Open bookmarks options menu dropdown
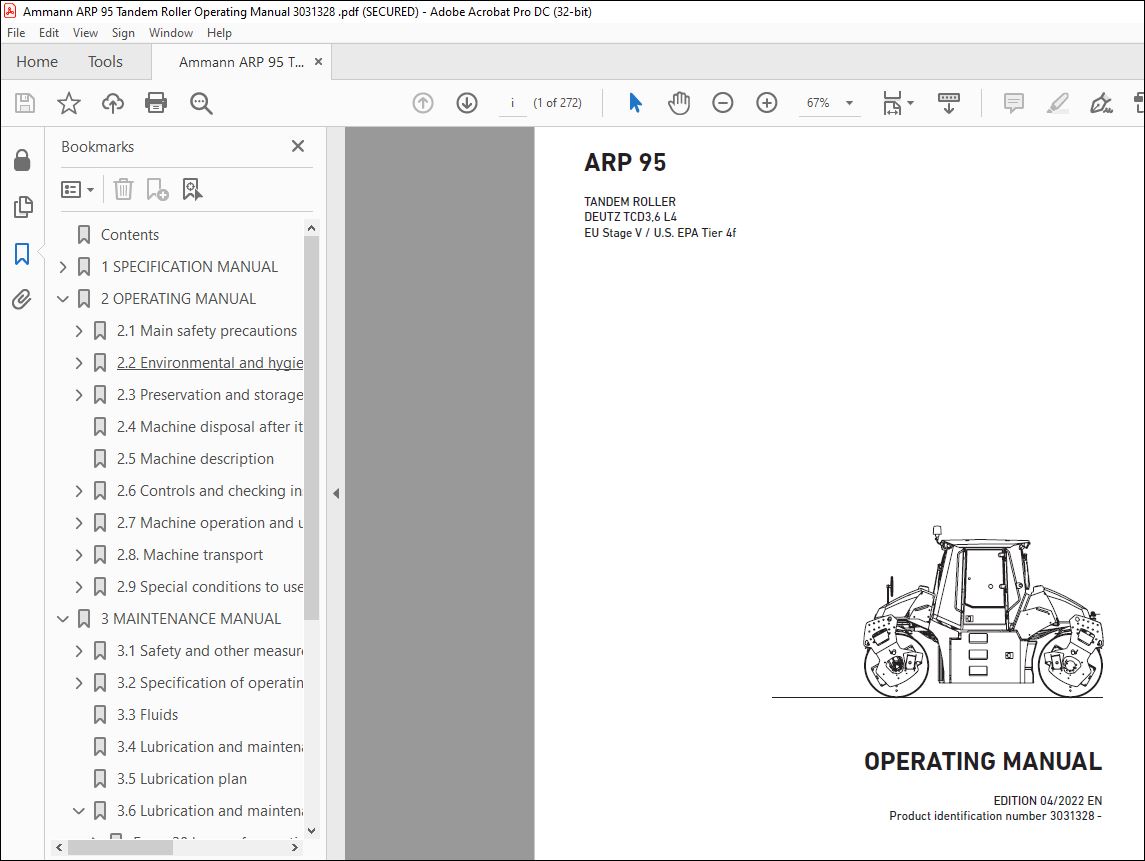1145x861 pixels. click(77, 190)
